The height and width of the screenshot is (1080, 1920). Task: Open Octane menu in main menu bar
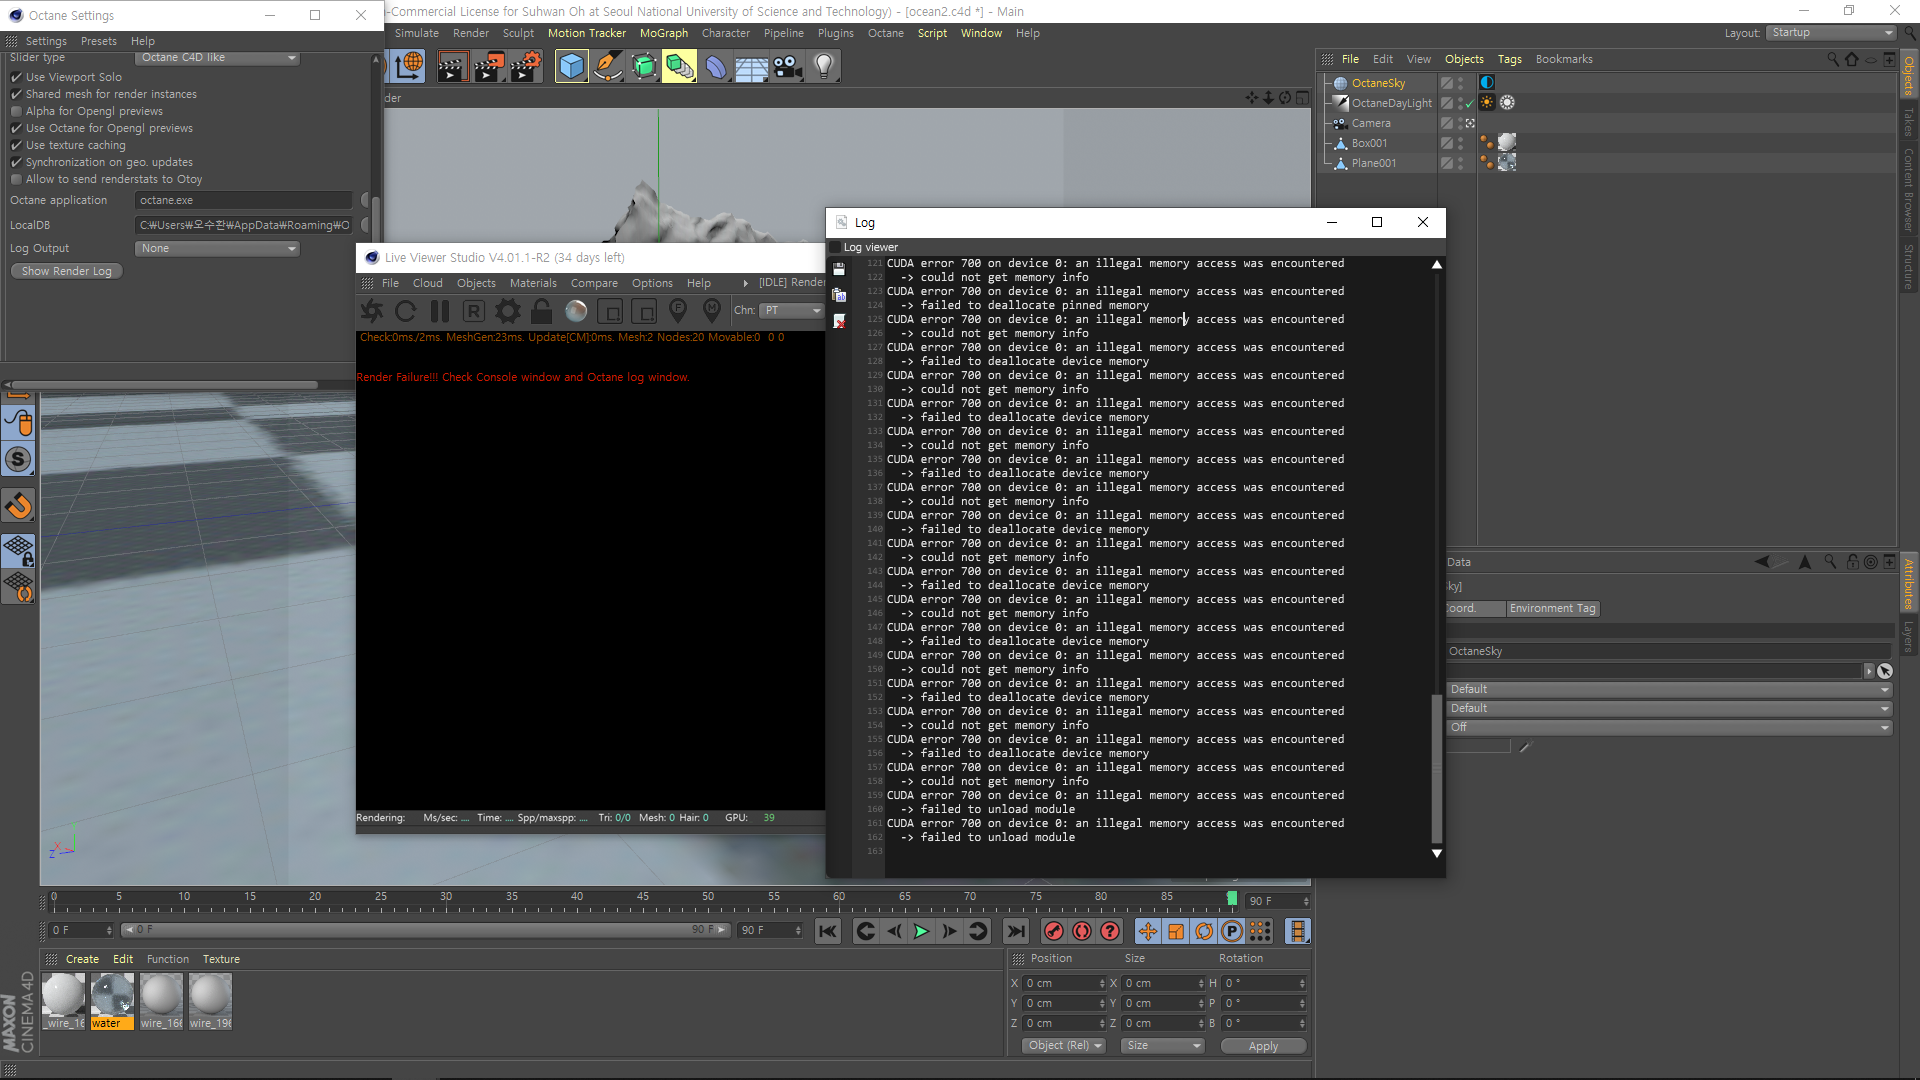886,34
